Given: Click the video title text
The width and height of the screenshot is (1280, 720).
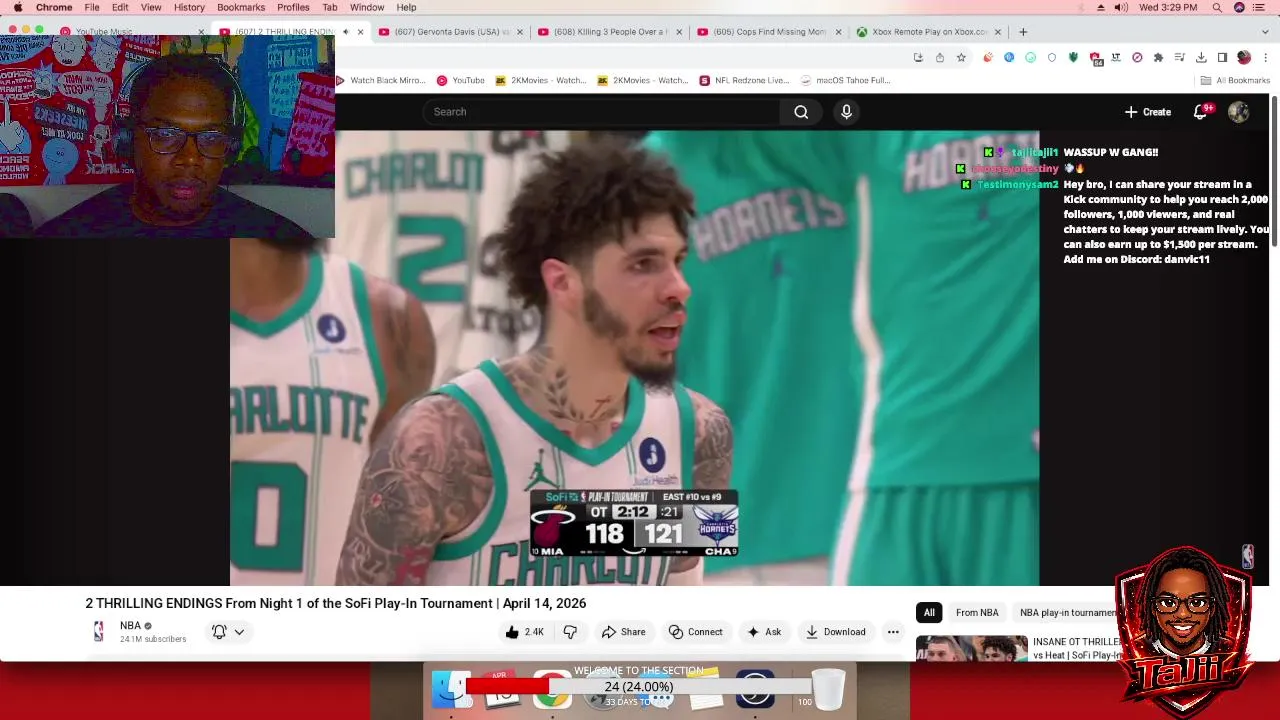Looking at the screenshot, I should tap(335, 603).
